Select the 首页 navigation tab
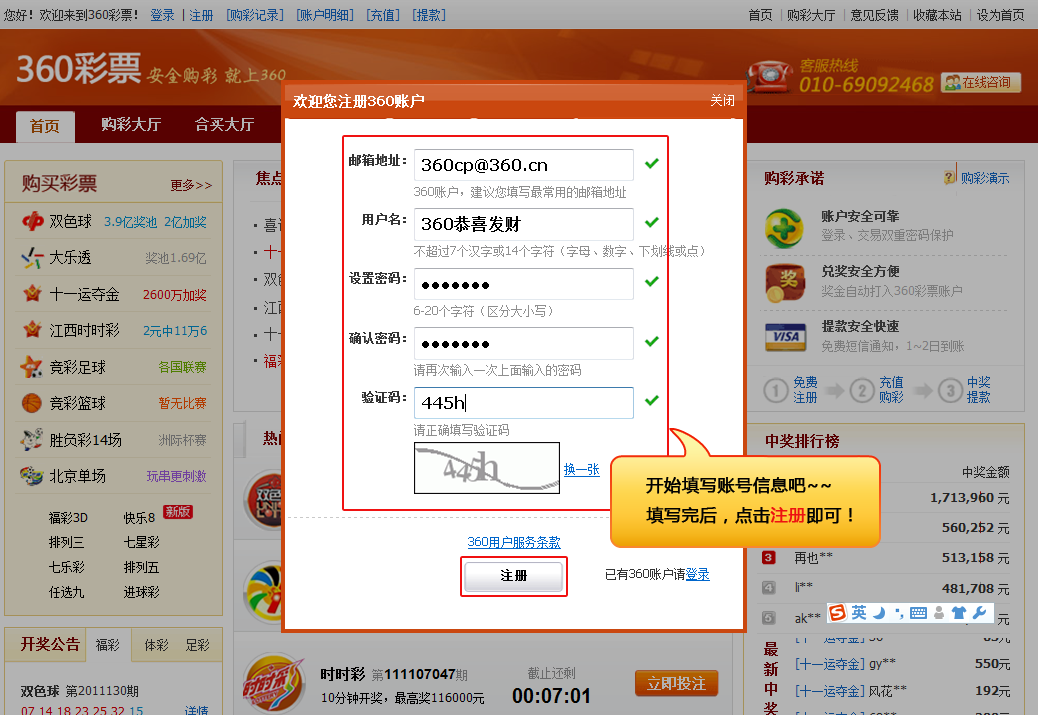1038x715 pixels. pos(45,126)
